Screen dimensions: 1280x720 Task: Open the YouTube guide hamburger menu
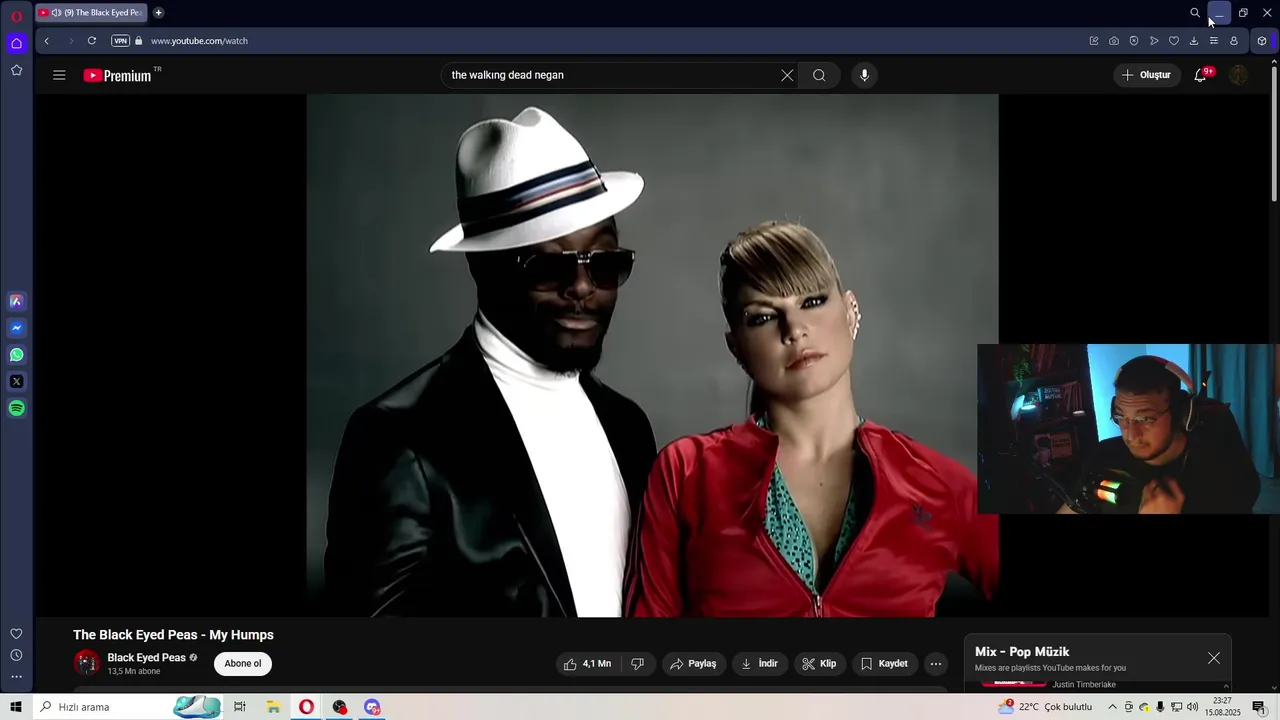coord(59,75)
